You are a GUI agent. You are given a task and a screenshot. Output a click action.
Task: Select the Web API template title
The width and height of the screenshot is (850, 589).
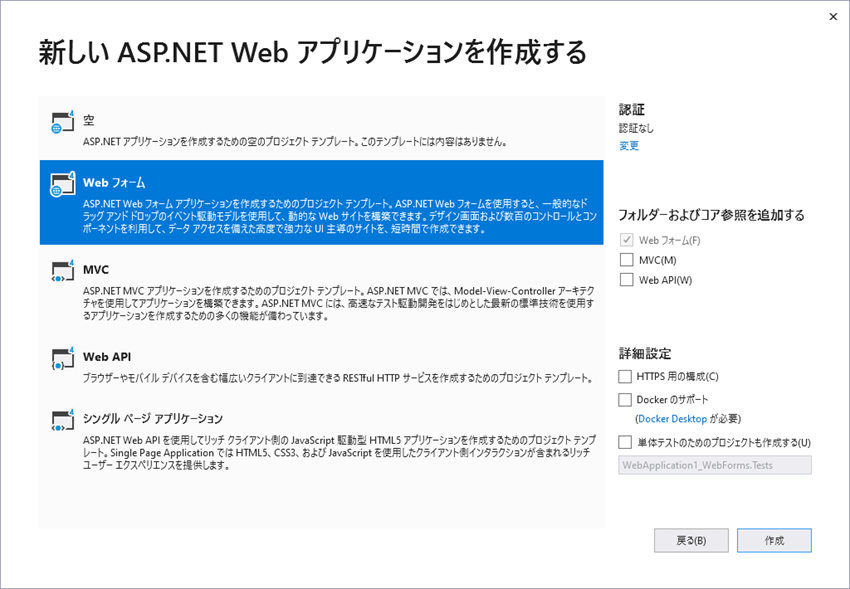107,357
